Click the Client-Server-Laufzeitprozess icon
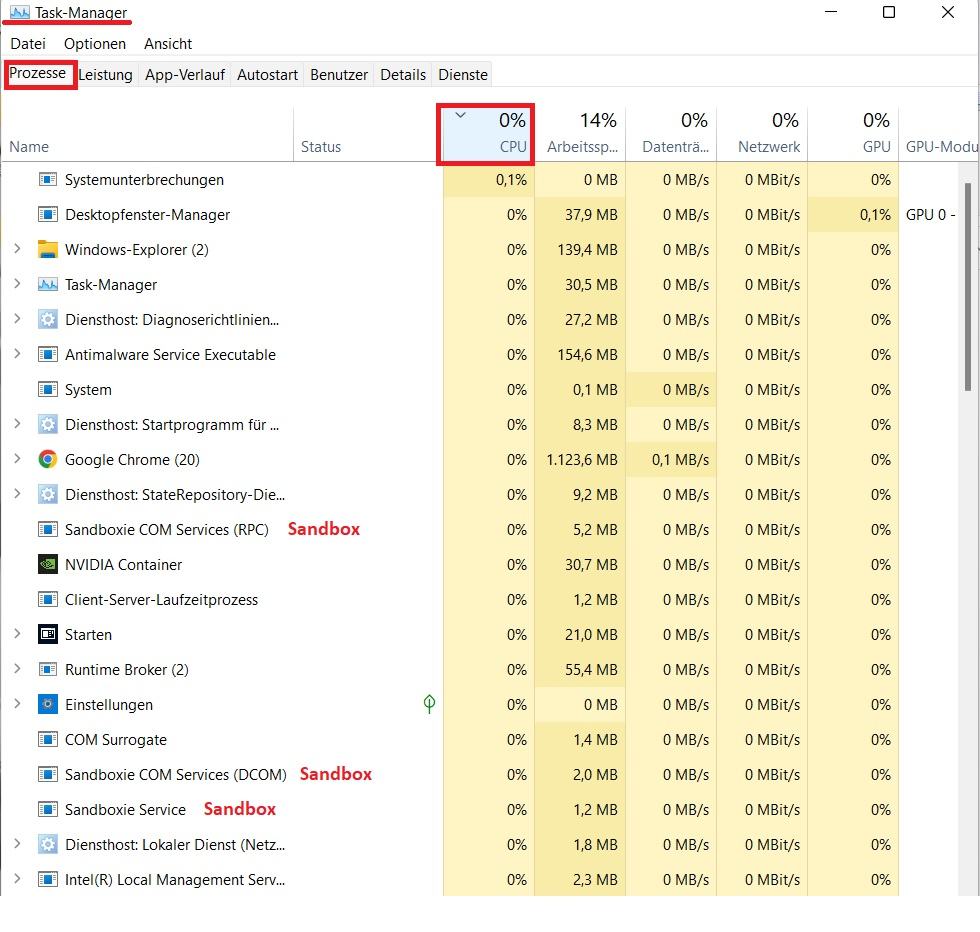Image resolution: width=980 pixels, height=932 pixels. (x=48, y=600)
